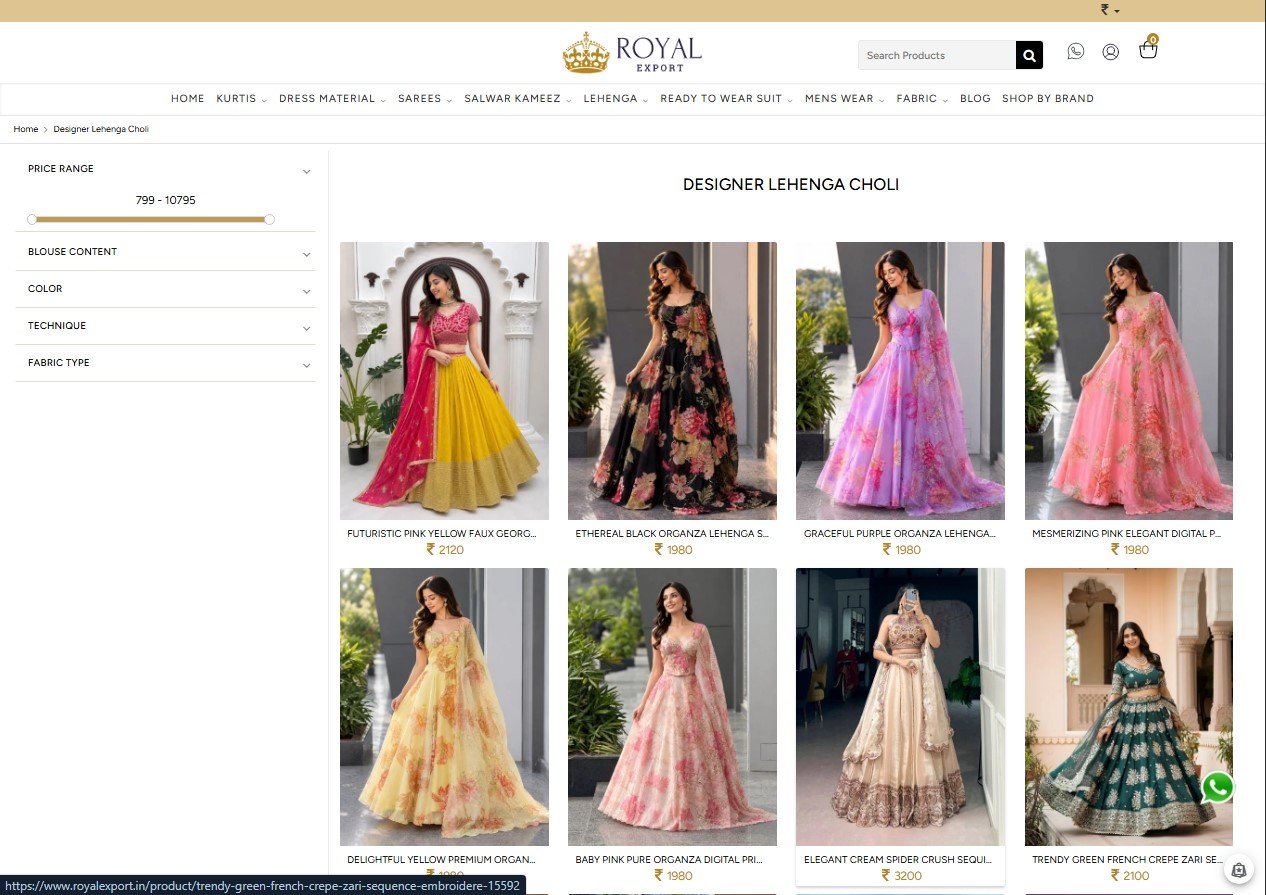This screenshot has height=895, width=1266.
Task: Open the trendy green French crepe lehenga image
Action: click(1129, 707)
